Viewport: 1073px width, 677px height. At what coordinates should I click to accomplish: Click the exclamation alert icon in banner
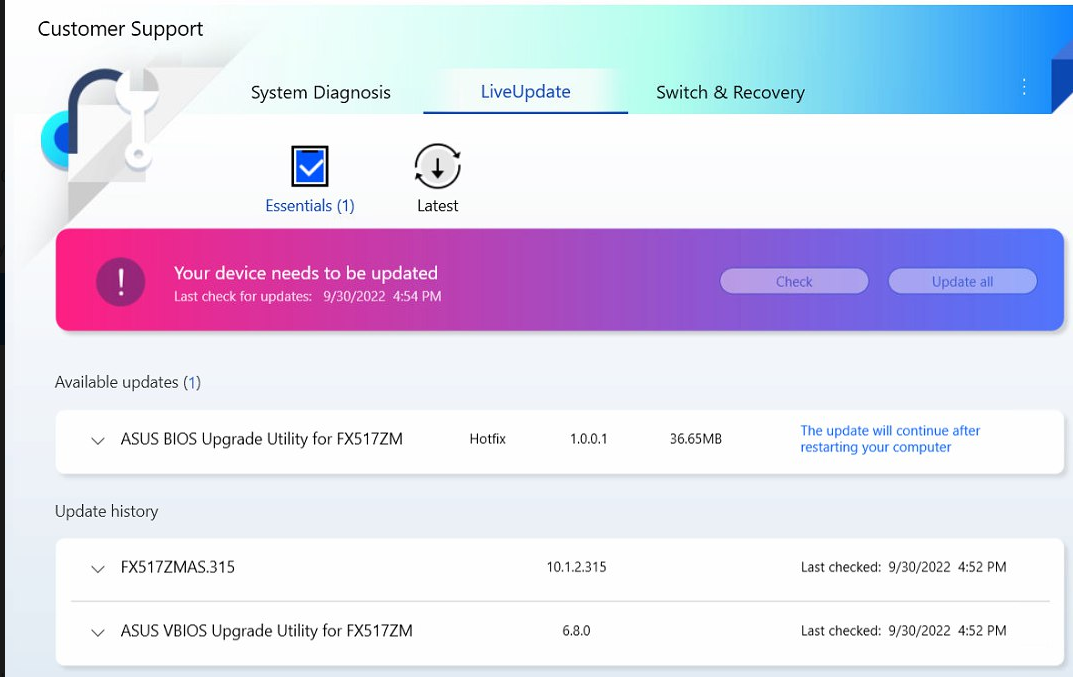click(120, 281)
